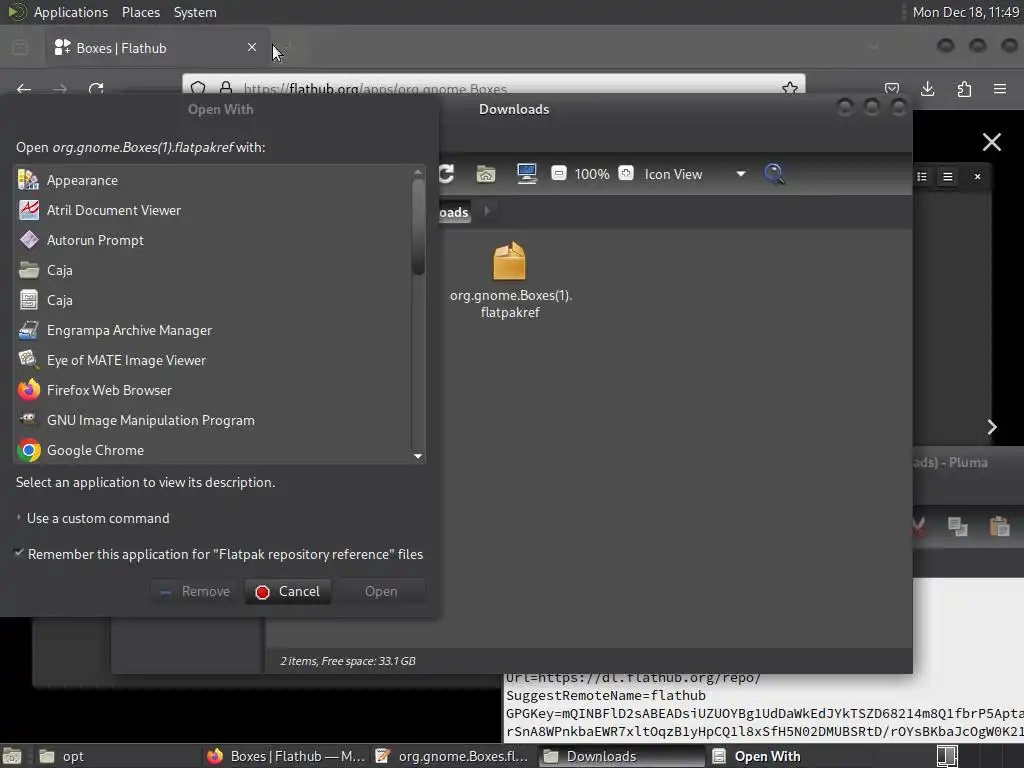Reload the Downloads folder view
Screen dimensions: 1024x768
[x=447, y=174]
